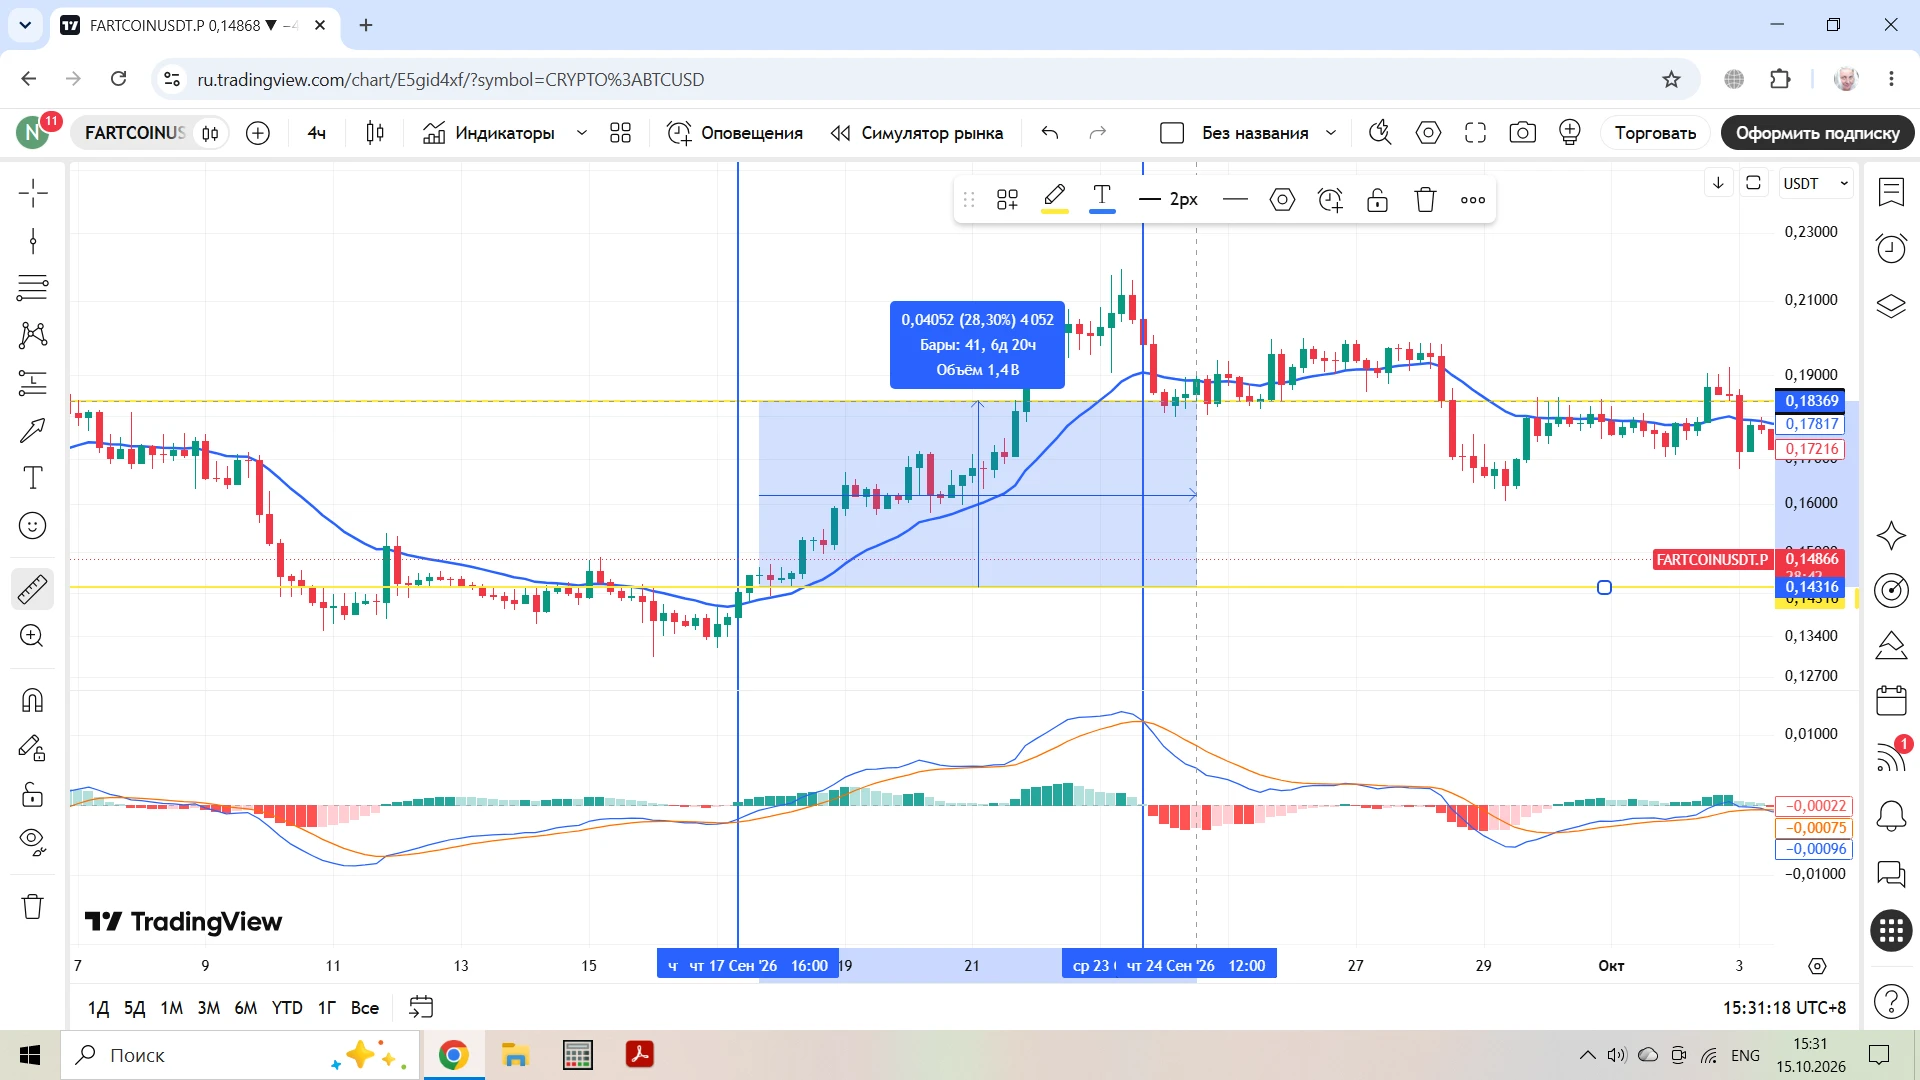This screenshot has height=1080, width=1920.
Task: Select 5Д date range
Action: pos(135,1008)
